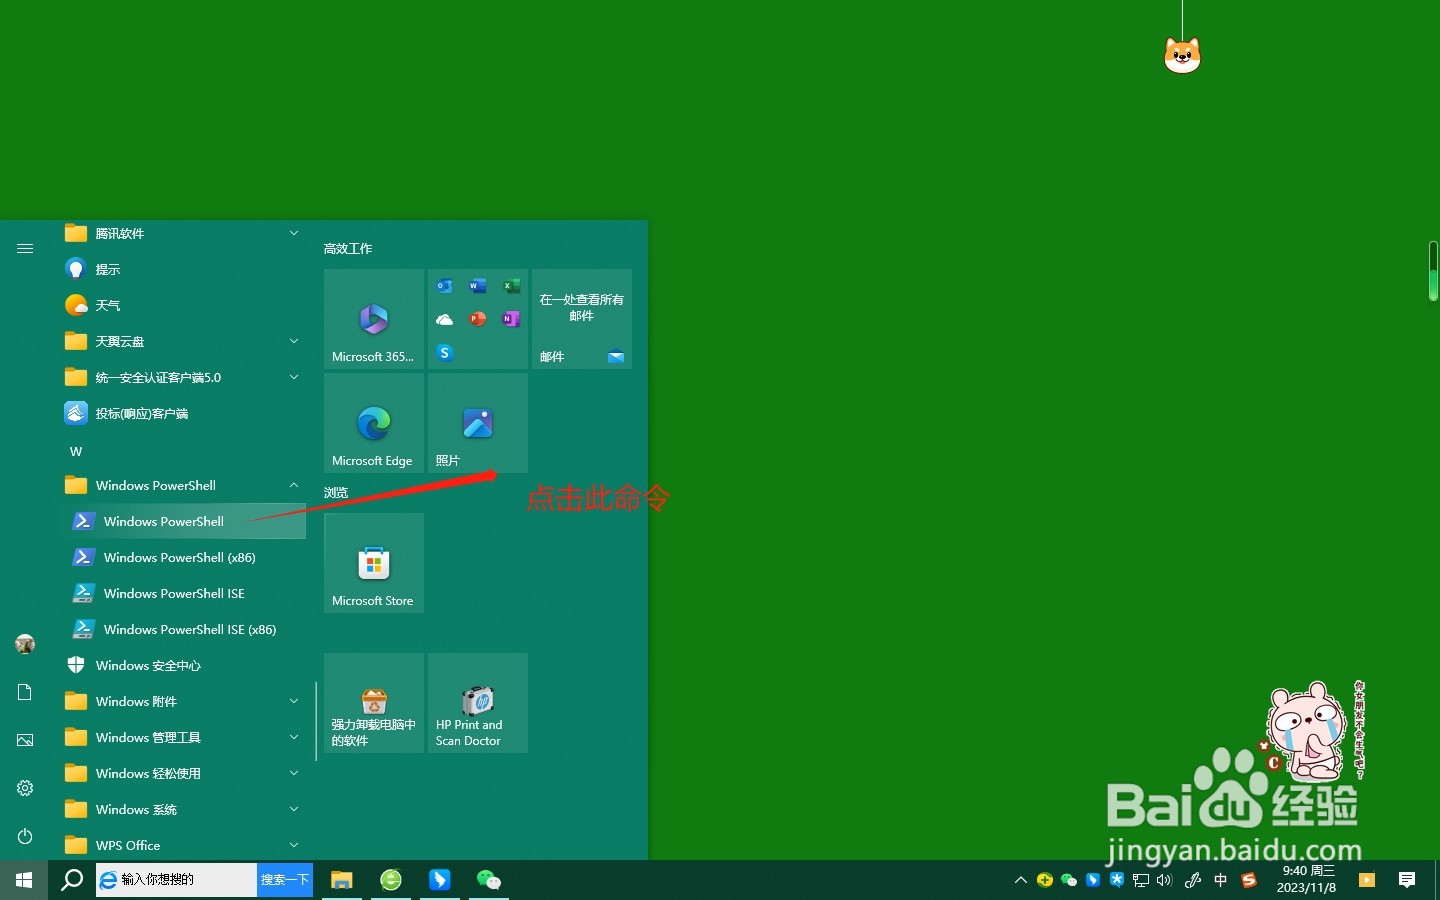Open the Power options button
This screenshot has height=900, width=1440.
tap(25, 836)
